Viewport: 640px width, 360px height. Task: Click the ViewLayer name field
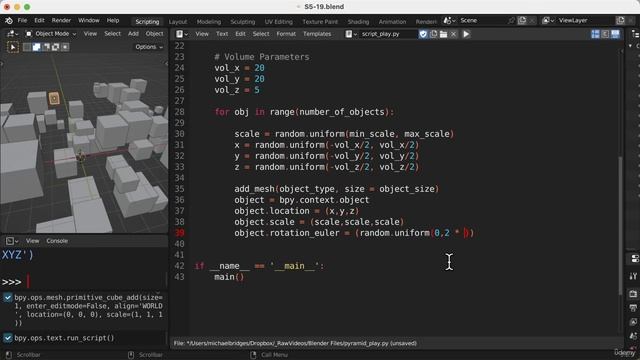[x=585, y=20]
